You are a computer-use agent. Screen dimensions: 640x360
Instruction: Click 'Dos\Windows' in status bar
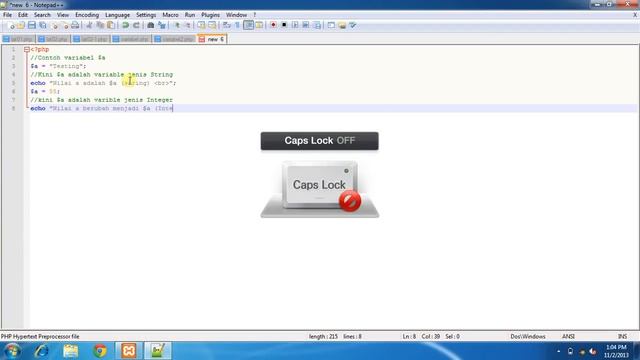pyautogui.click(x=528, y=336)
